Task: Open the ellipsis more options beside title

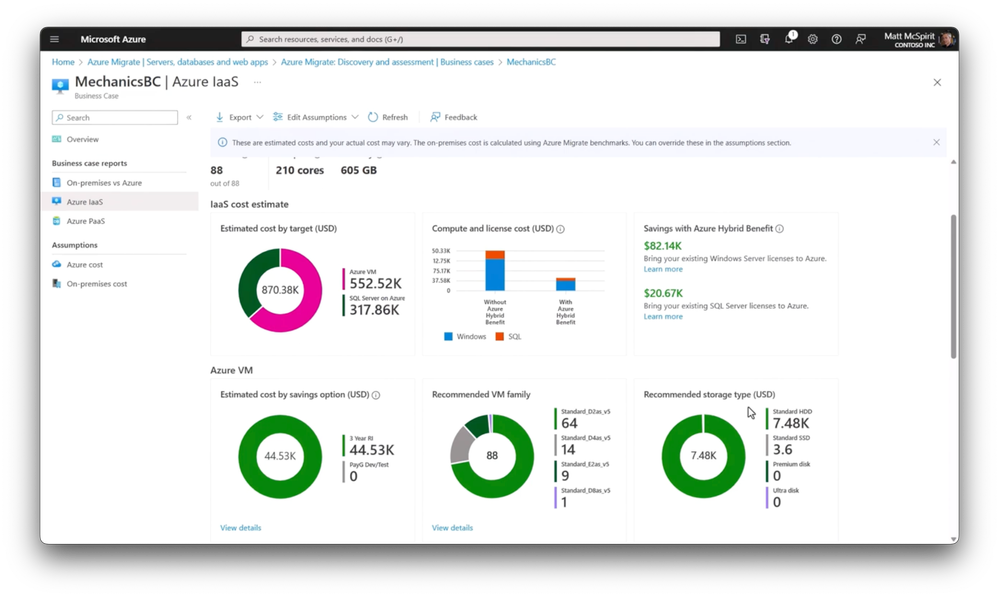Action: (257, 82)
